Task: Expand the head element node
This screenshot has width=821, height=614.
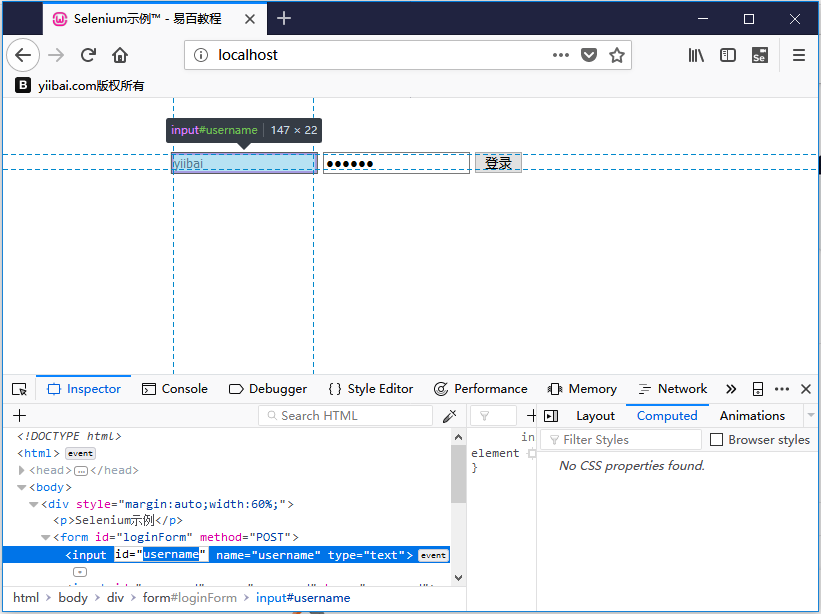Action: (21, 470)
